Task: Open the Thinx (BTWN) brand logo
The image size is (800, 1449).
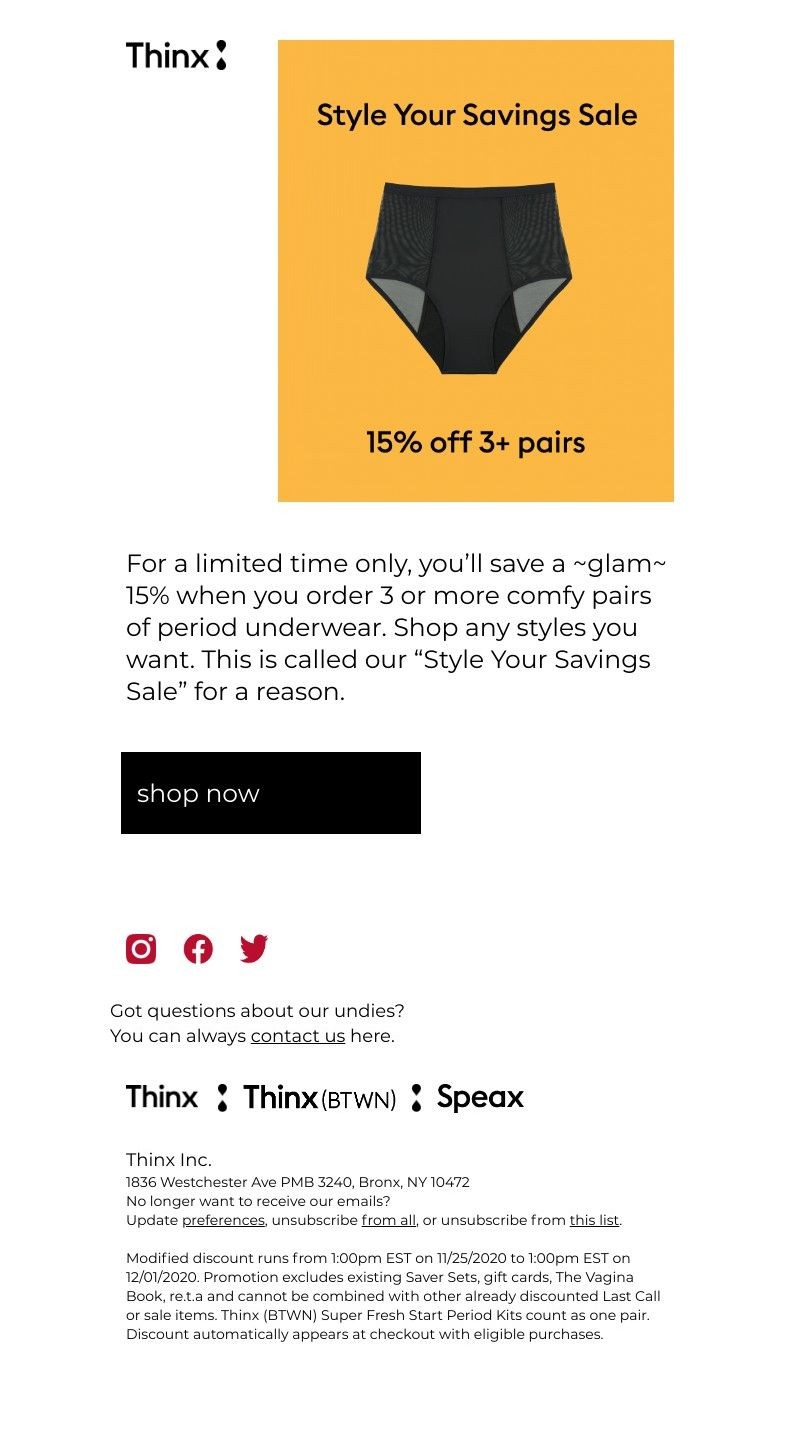Action: [320, 1098]
